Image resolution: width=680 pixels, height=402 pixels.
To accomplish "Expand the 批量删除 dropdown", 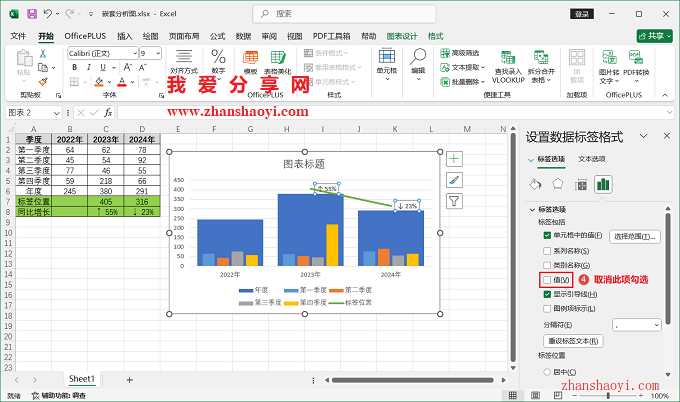I will [x=483, y=82].
